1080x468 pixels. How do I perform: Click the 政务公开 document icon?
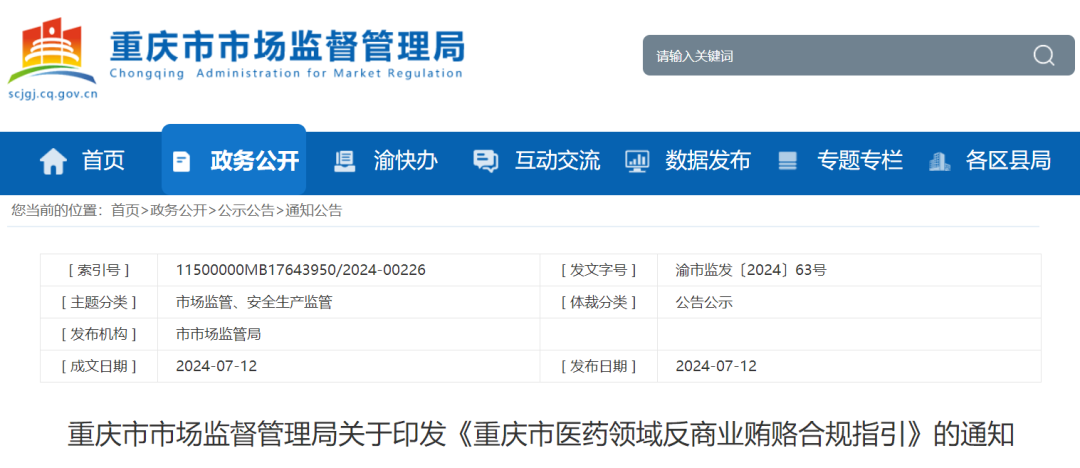181,161
